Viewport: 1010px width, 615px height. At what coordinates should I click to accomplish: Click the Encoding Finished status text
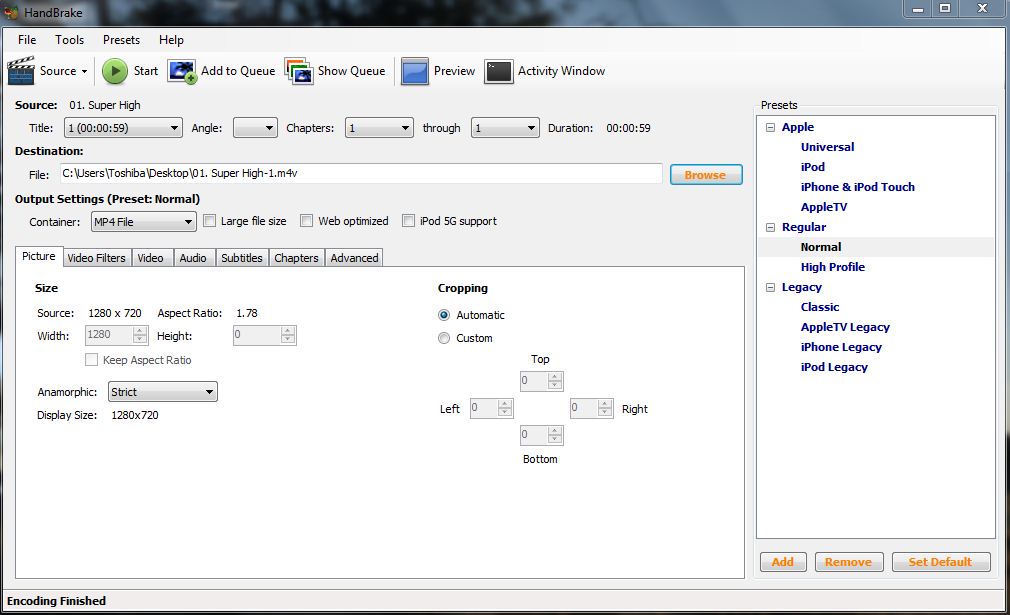56,601
